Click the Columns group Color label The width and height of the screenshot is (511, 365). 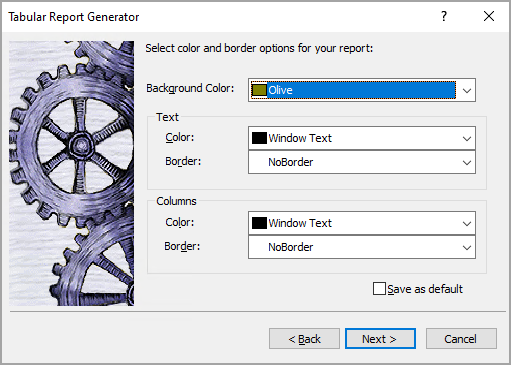point(180,222)
